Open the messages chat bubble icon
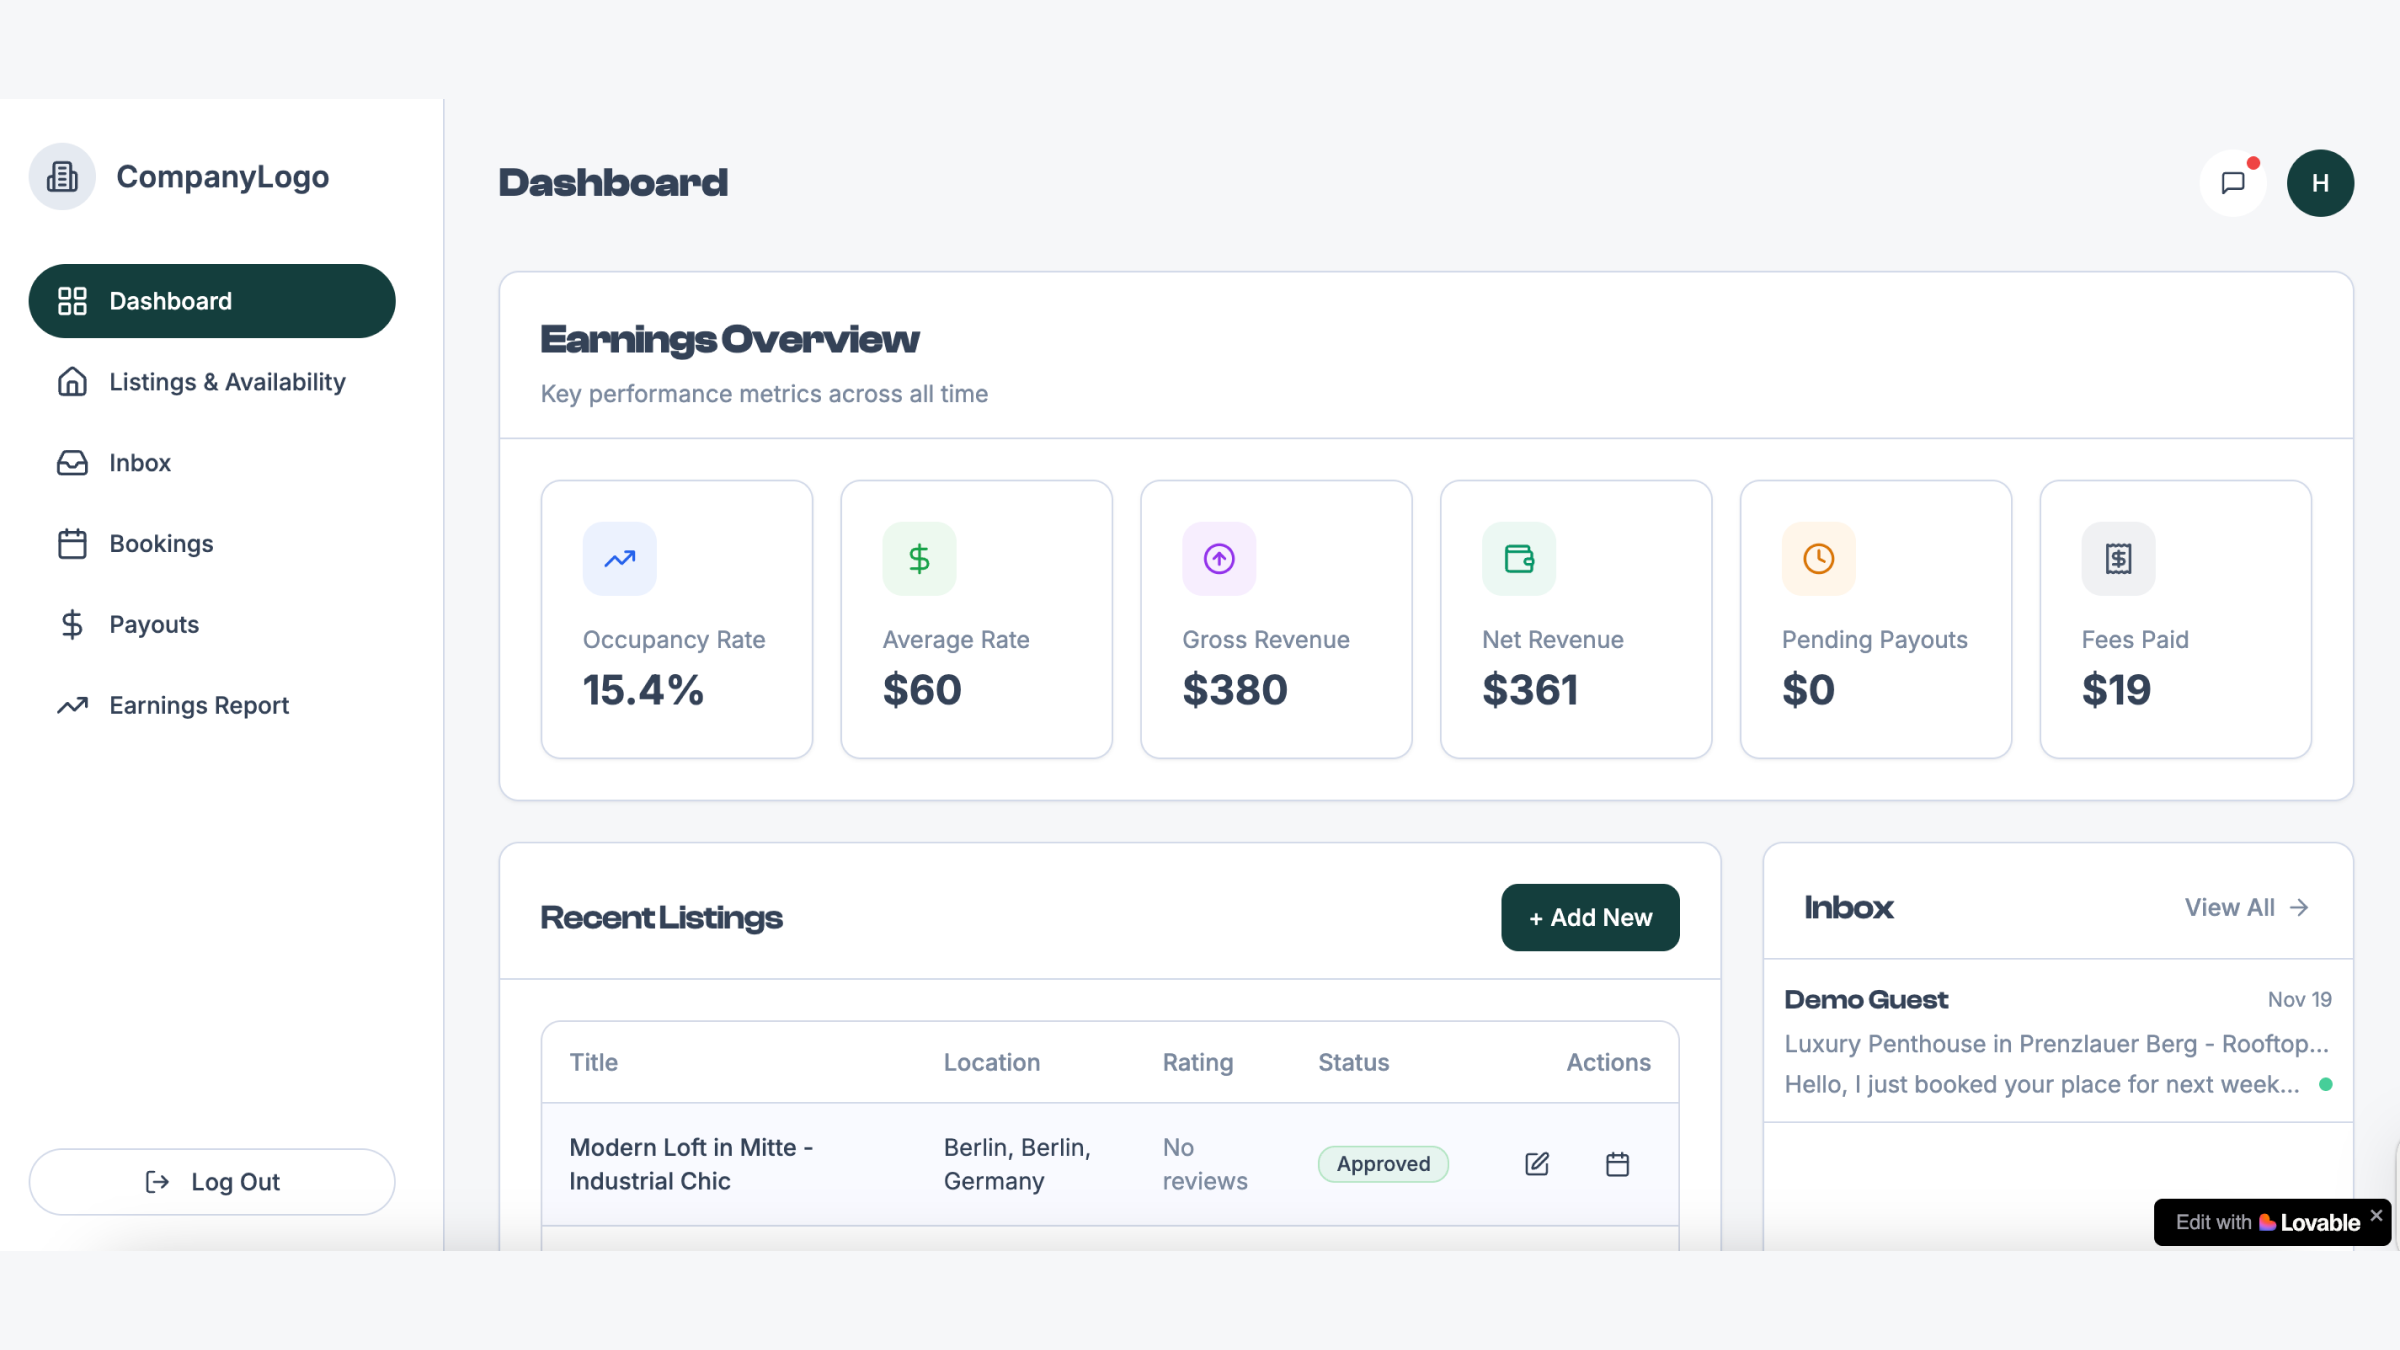Screen dimensions: 2400x1350 click(x=2232, y=183)
